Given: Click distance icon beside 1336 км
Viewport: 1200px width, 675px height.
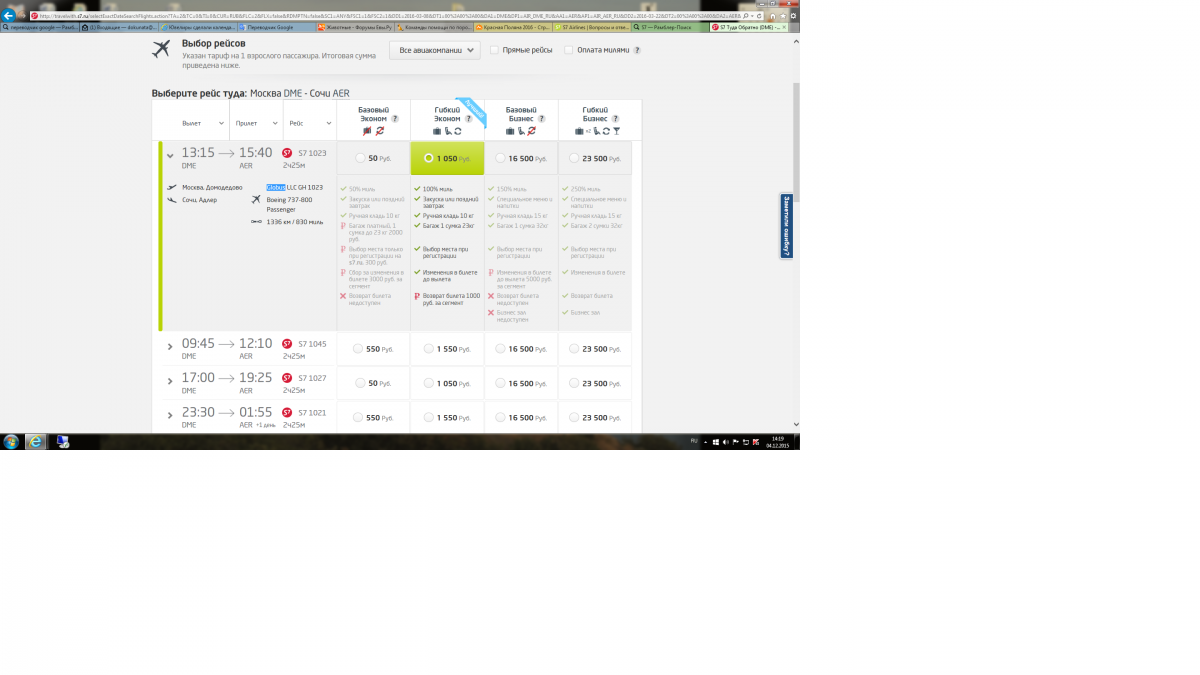Looking at the screenshot, I should point(257,221).
